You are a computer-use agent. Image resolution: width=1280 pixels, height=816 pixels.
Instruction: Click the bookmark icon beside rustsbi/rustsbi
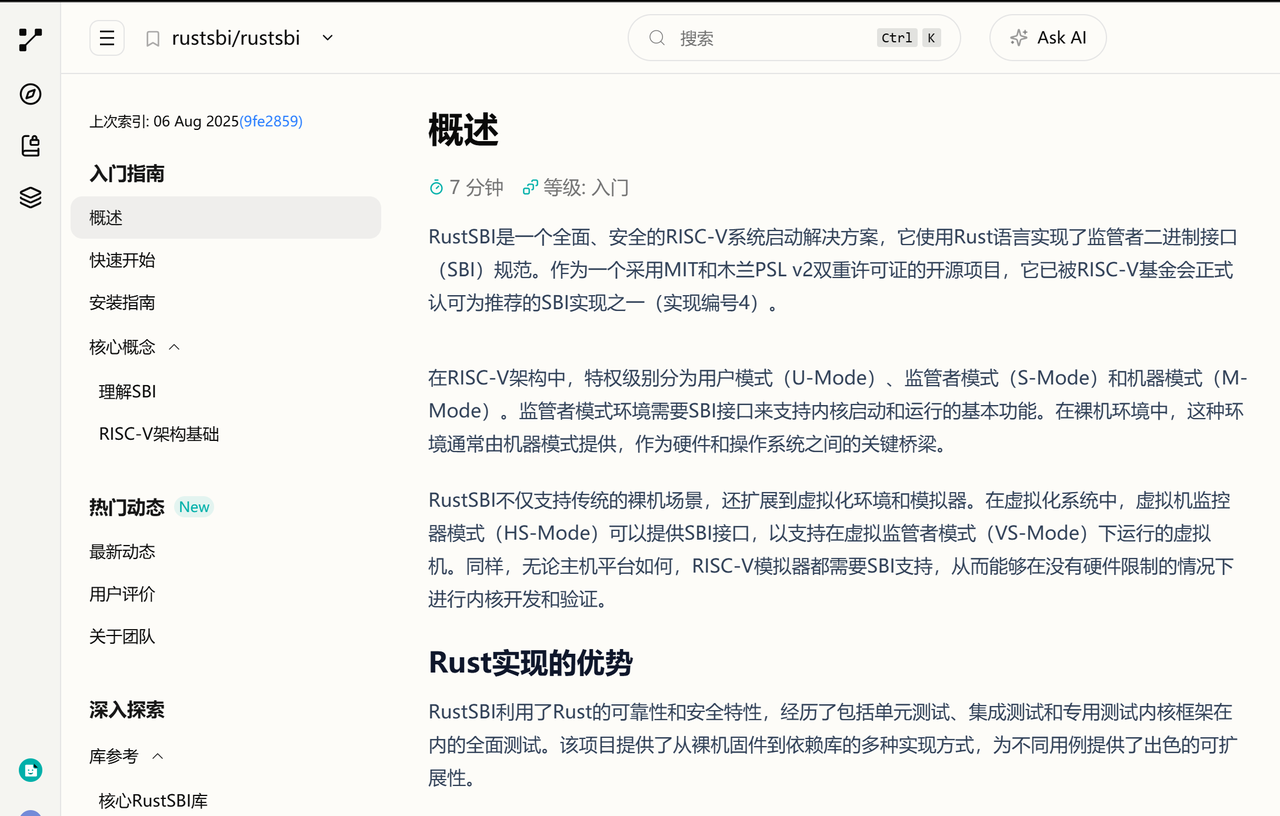coord(153,39)
